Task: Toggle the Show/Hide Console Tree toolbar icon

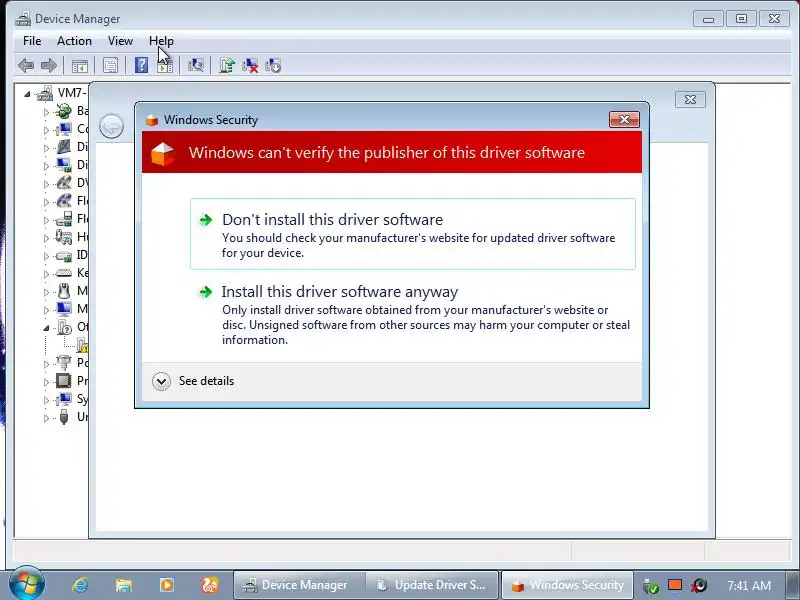Action: (80, 65)
